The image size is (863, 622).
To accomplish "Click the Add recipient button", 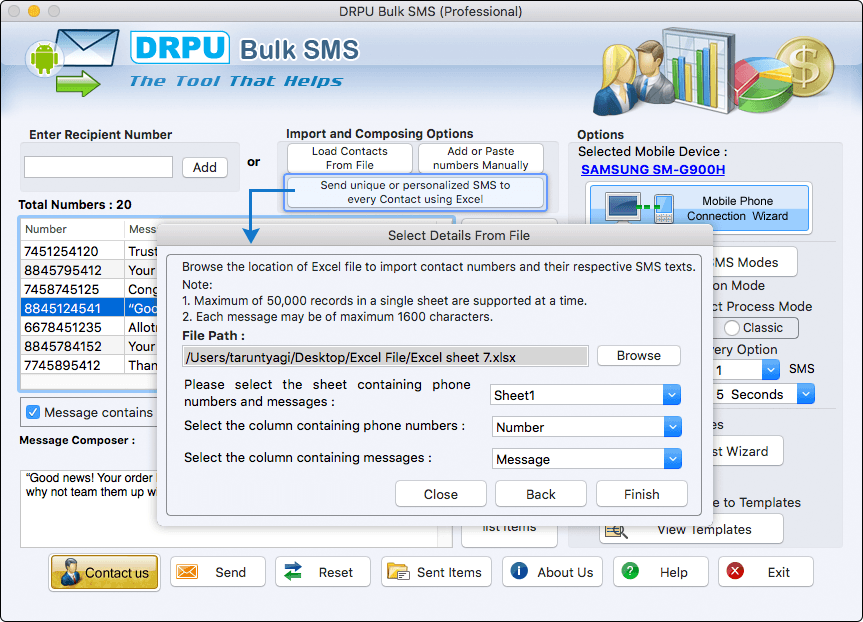I will 205,167.
